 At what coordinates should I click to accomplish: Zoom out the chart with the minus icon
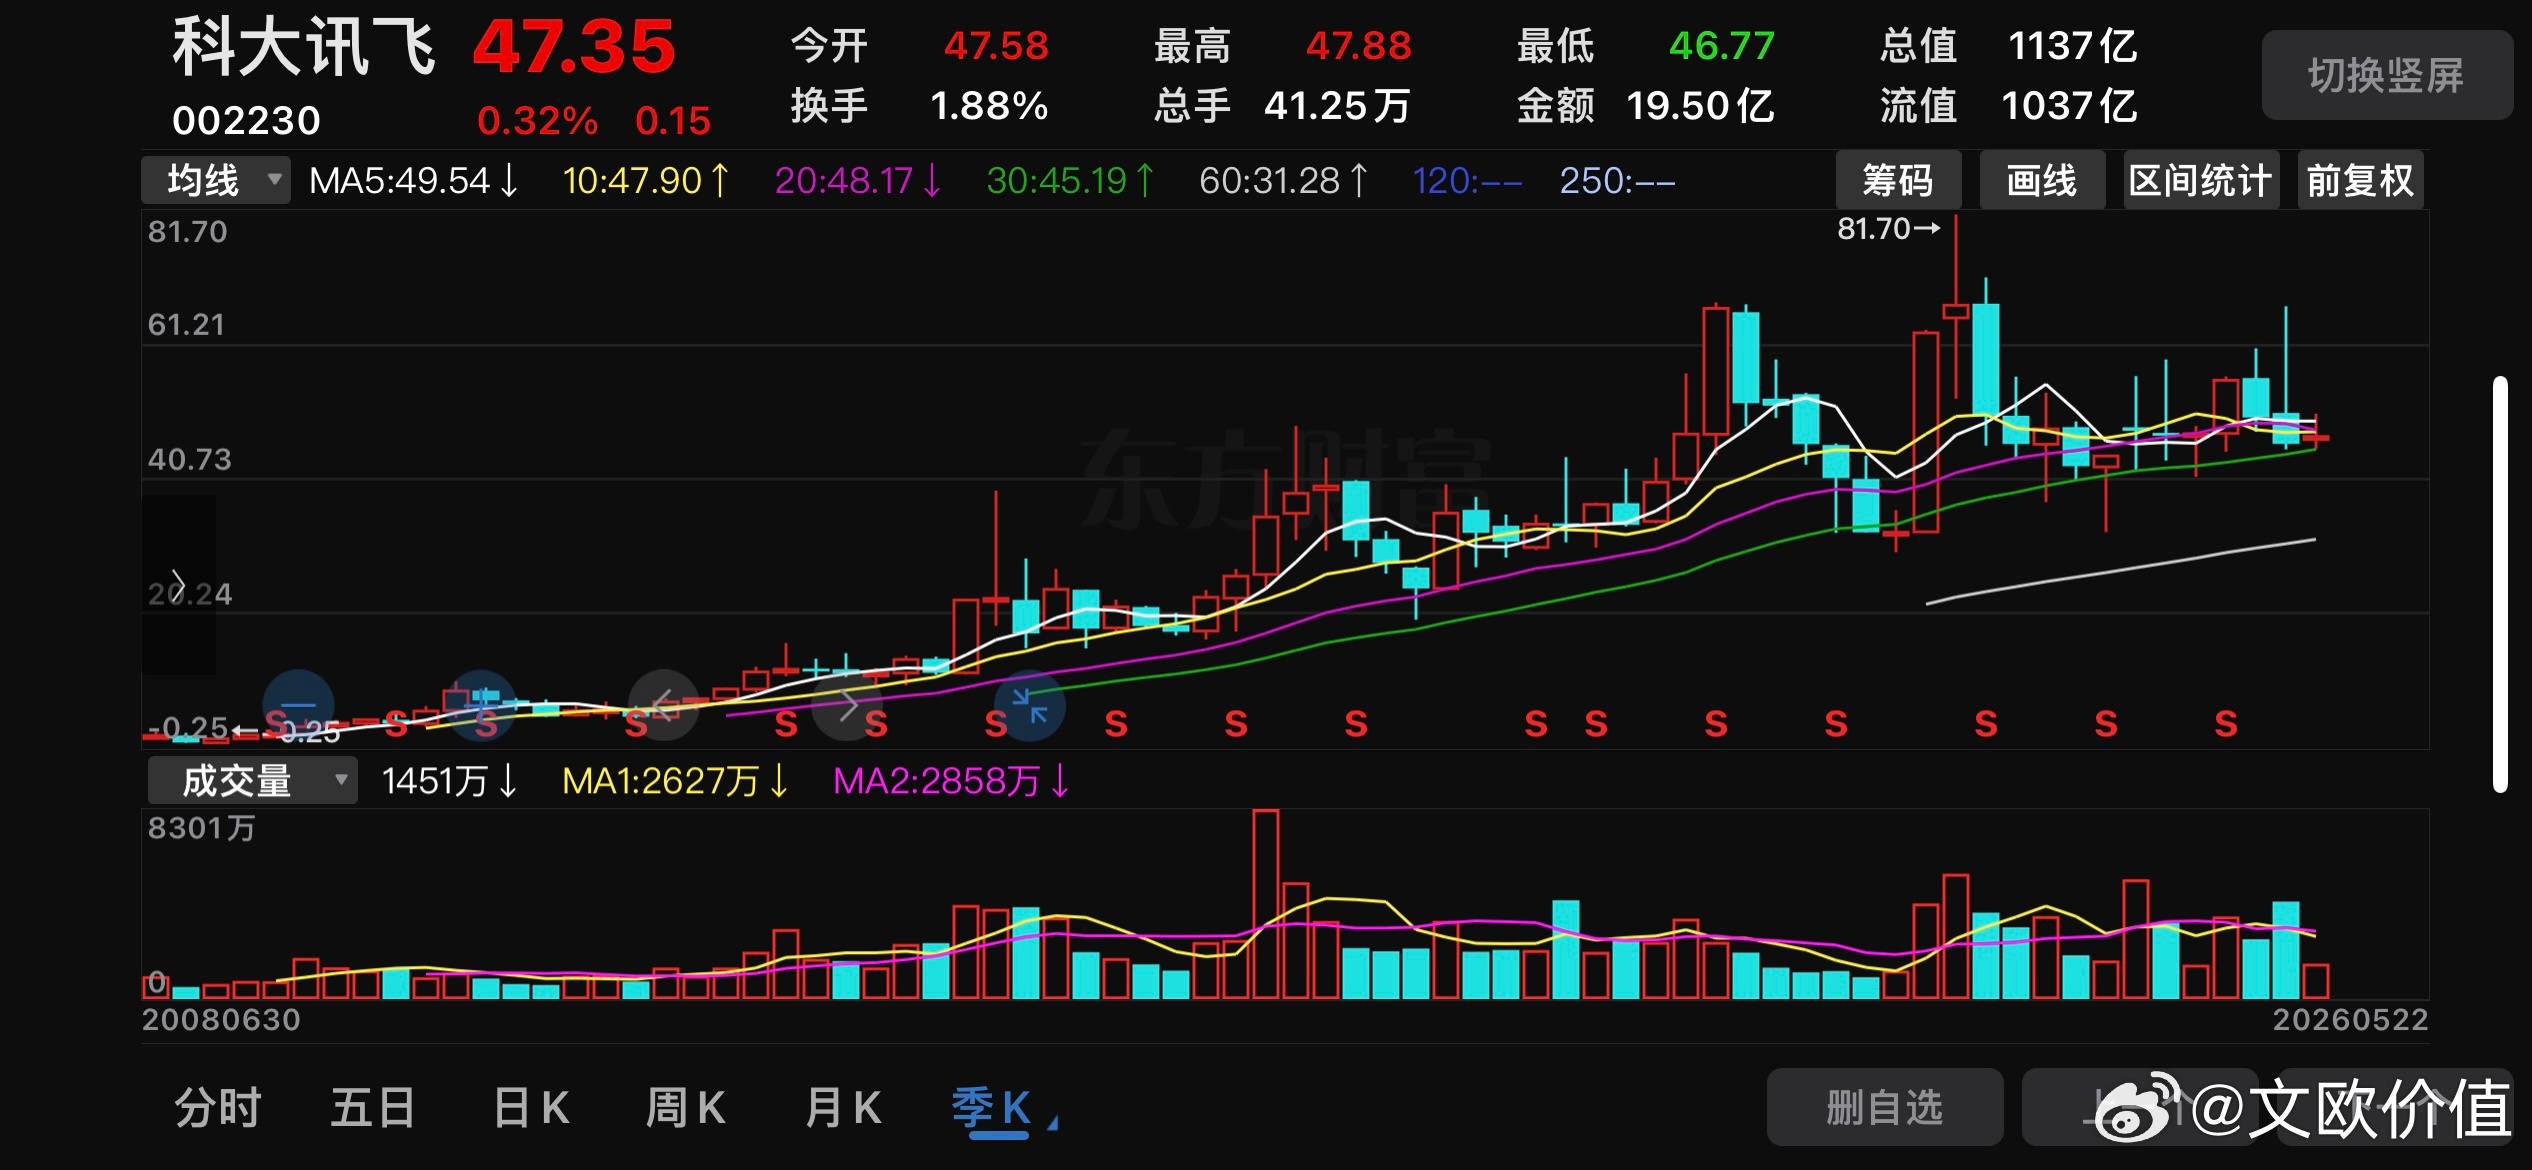click(298, 705)
